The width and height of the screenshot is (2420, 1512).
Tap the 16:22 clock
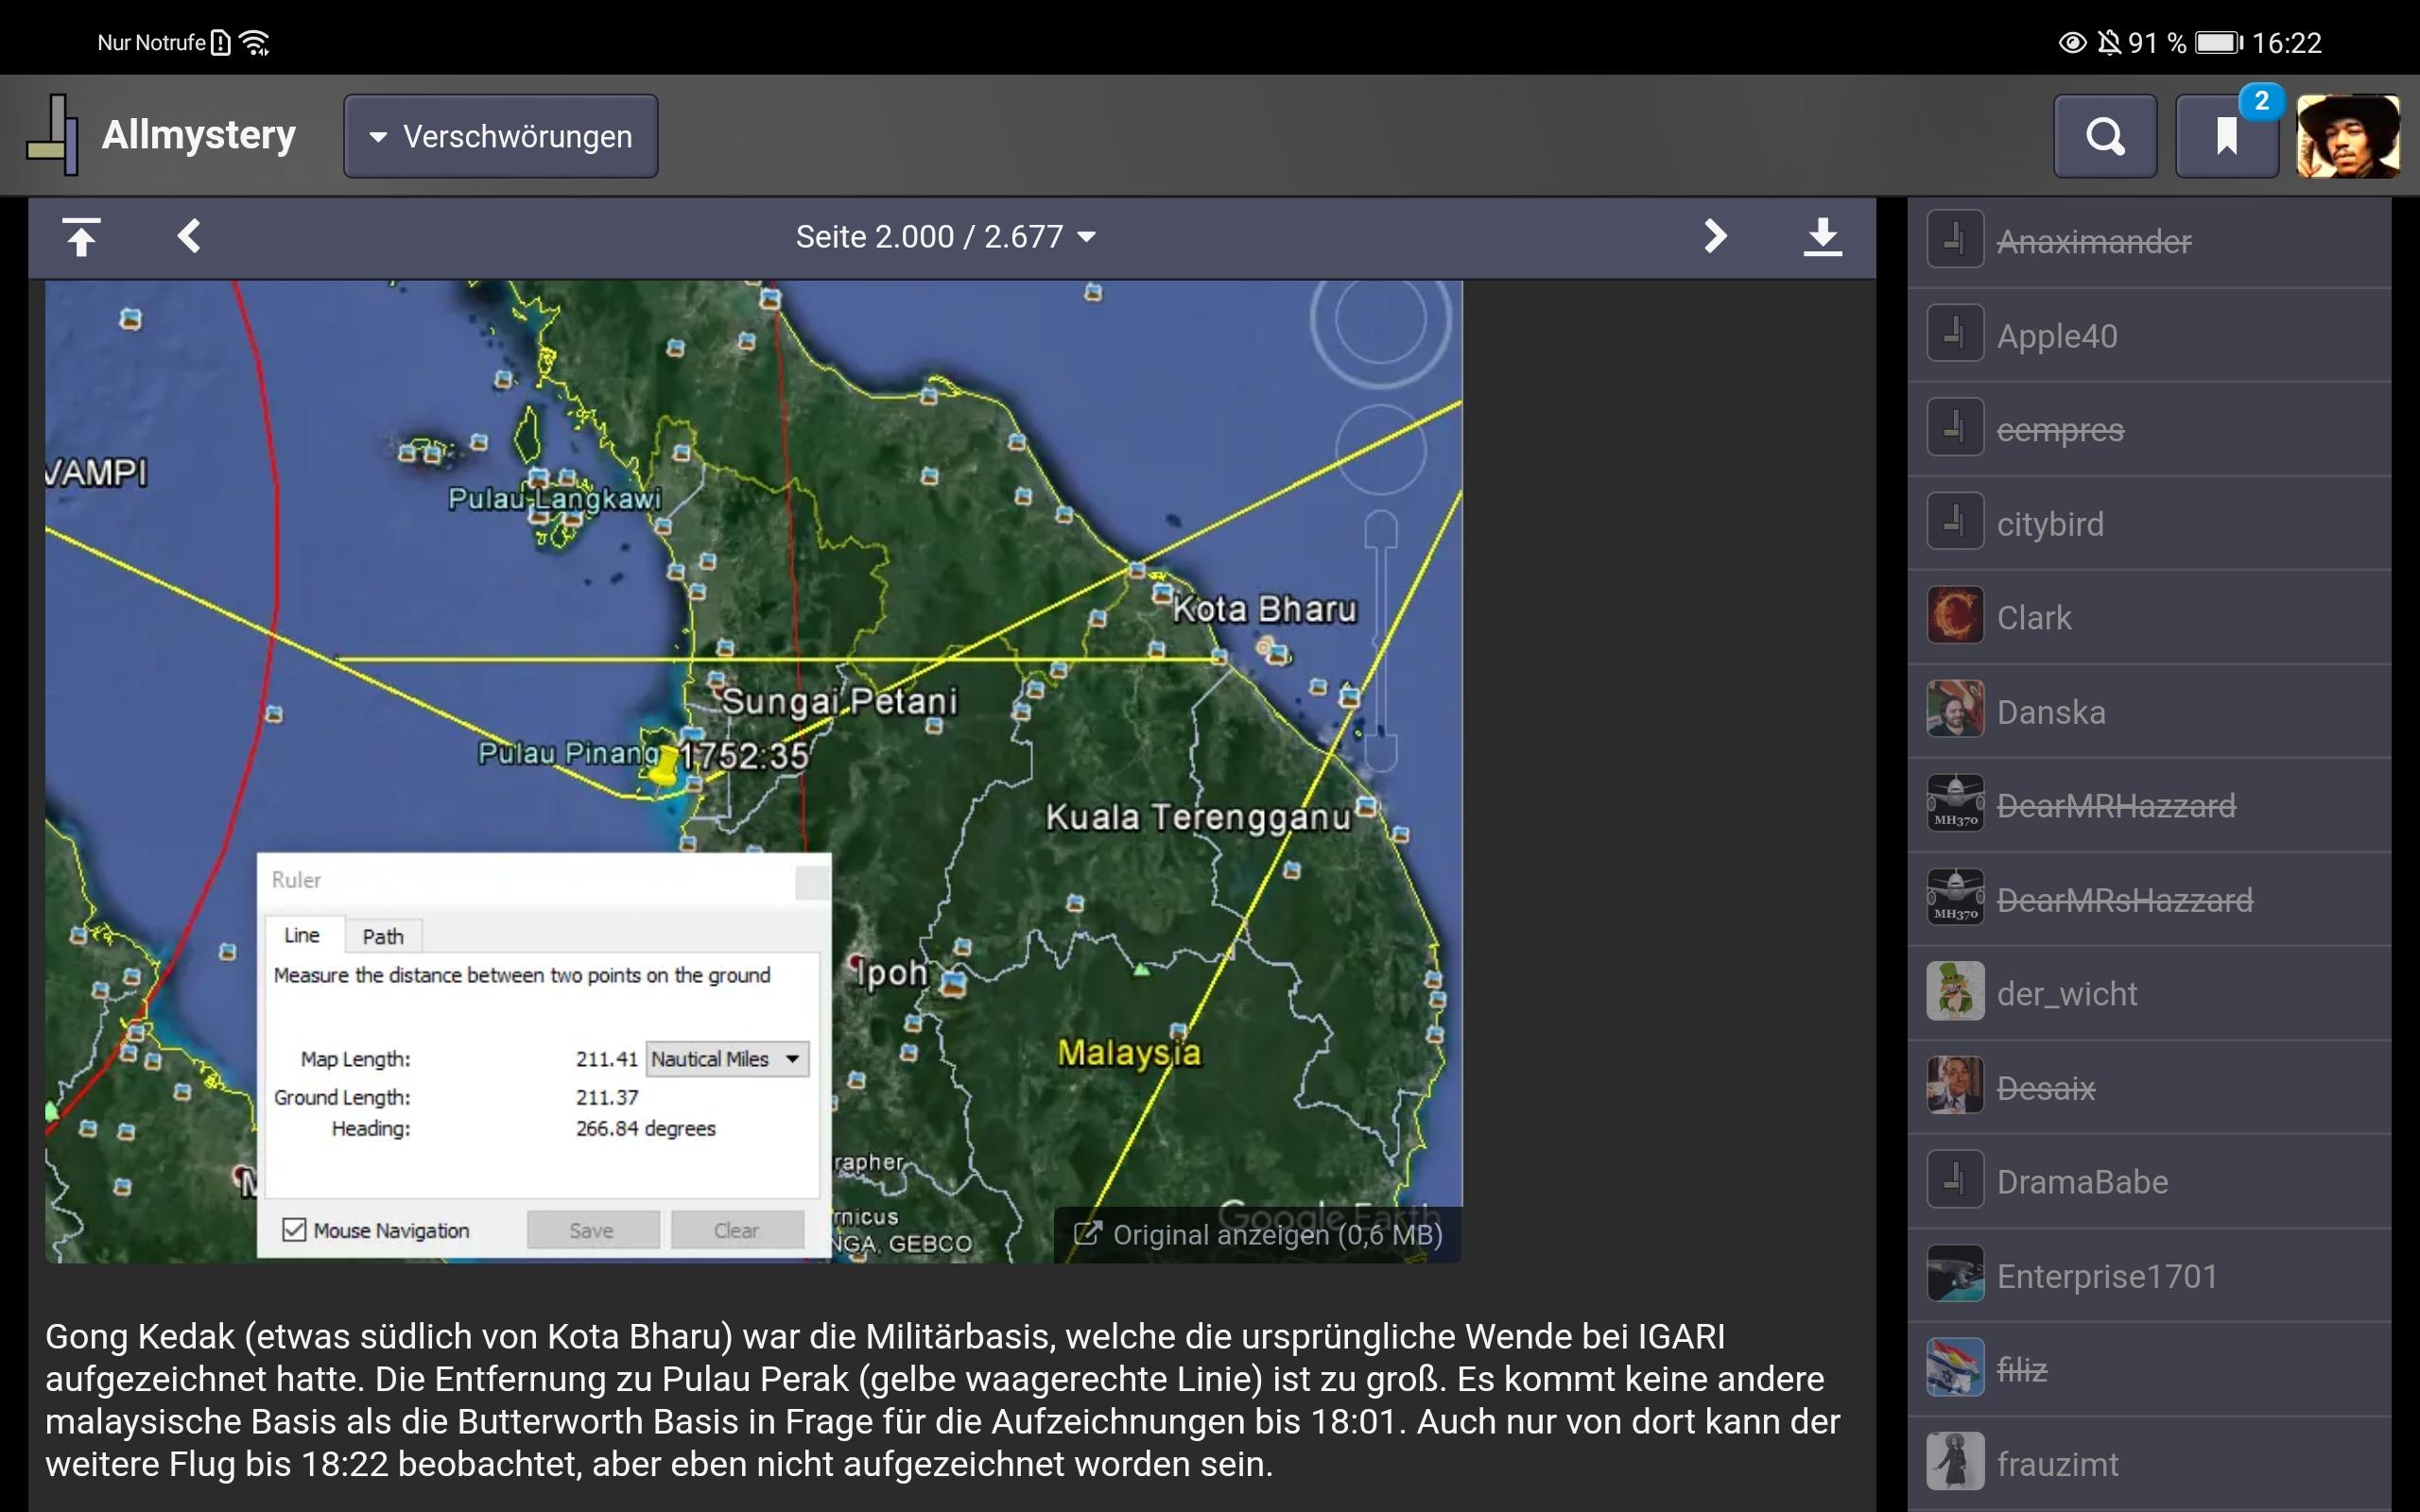[2287, 43]
